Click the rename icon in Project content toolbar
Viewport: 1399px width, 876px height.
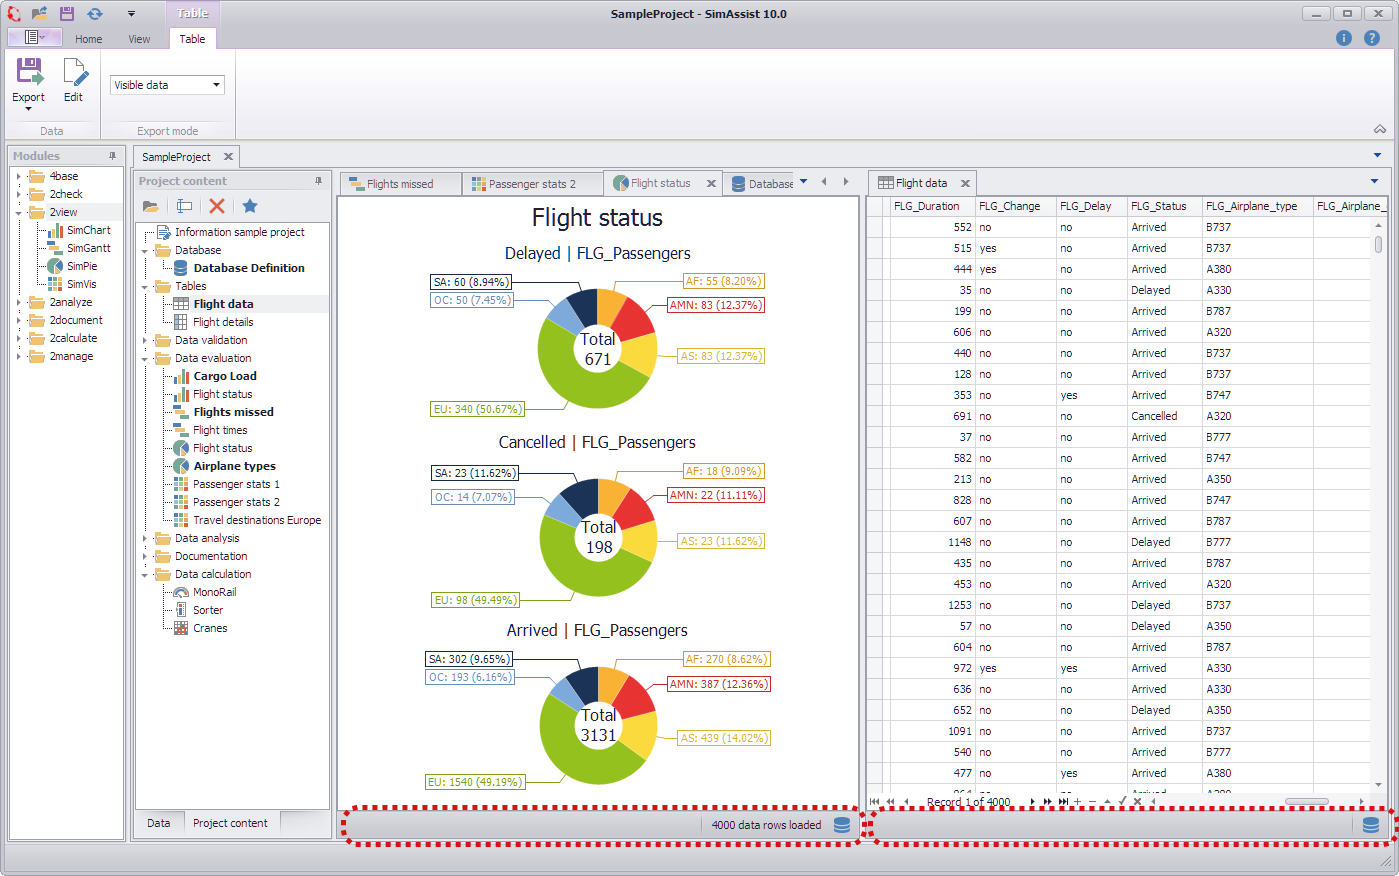[184, 206]
